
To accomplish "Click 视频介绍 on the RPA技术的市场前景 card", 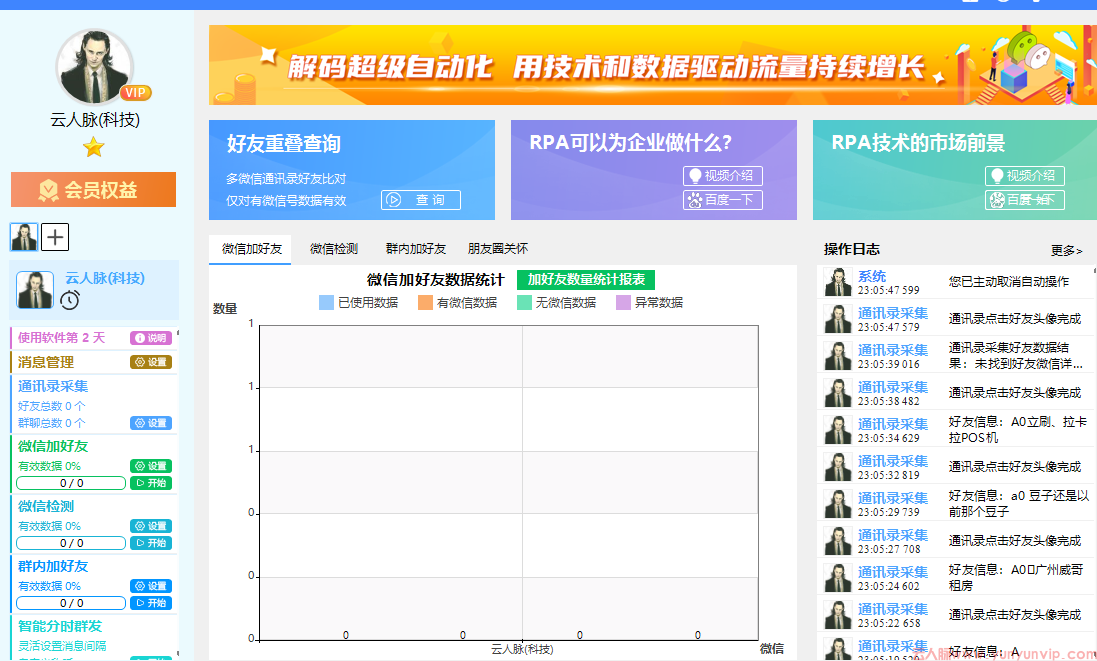I will [1025, 176].
